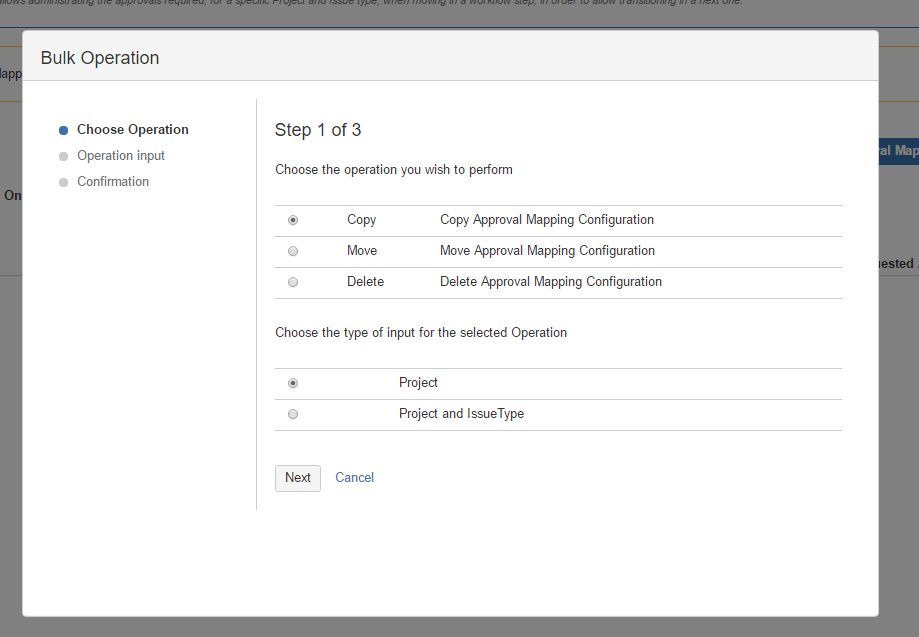Cancel the bulk operation dialog
This screenshot has width=919, height=637.
click(x=354, y=478)
